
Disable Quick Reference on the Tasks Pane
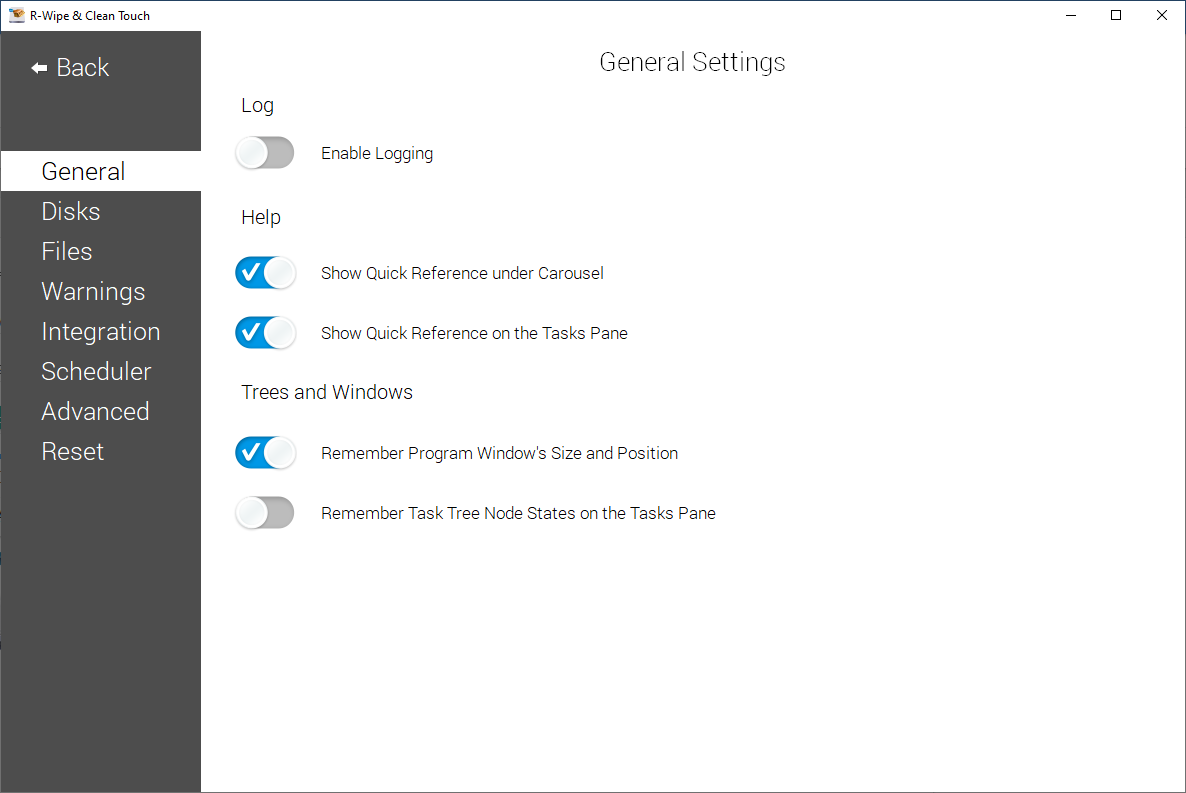click(x=265, y=333)
